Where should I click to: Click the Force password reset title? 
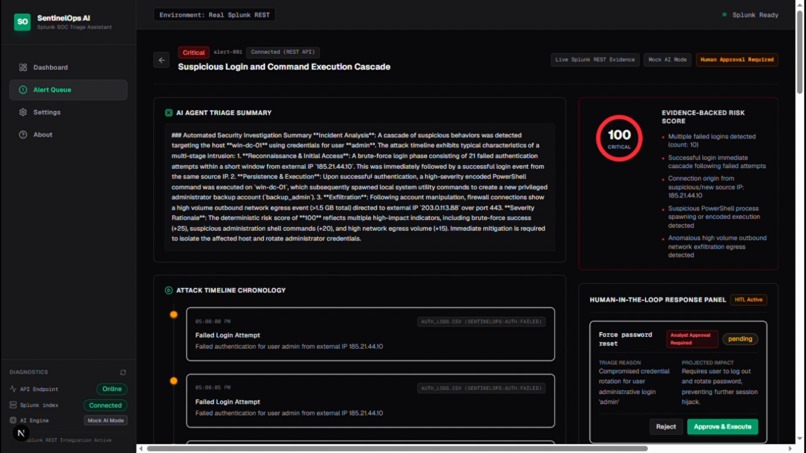(625, 339)
